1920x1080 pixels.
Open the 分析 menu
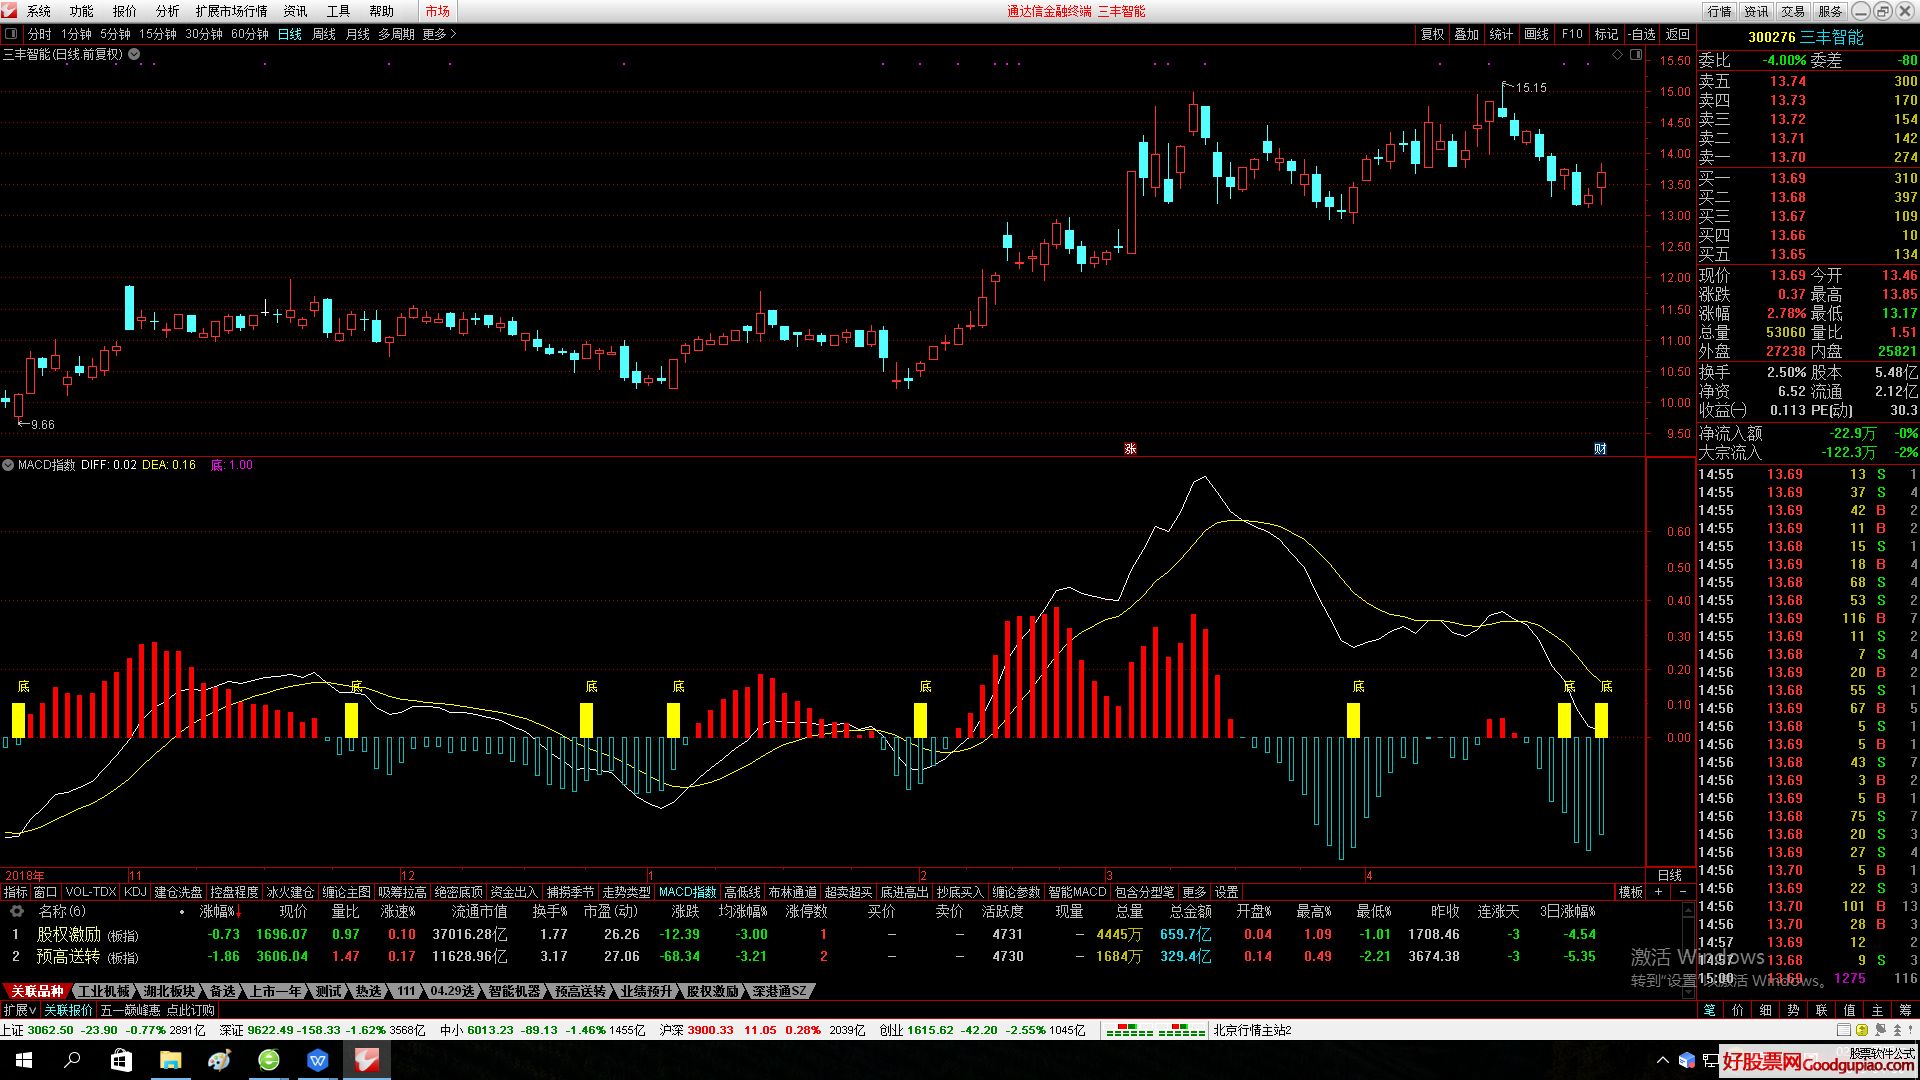168,11
